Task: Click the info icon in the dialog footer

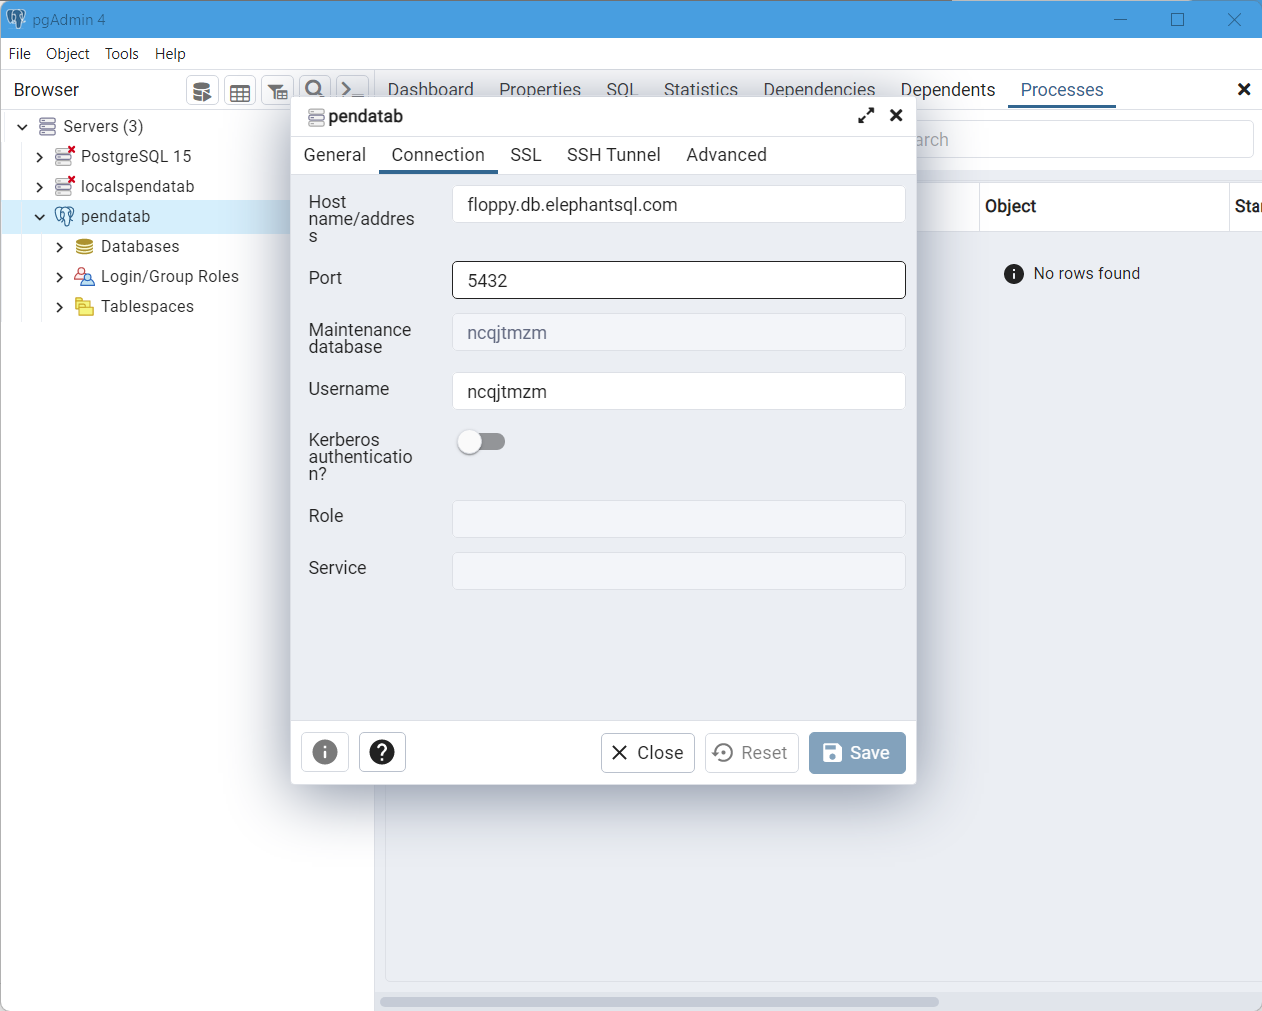Action: pos(325,752)
